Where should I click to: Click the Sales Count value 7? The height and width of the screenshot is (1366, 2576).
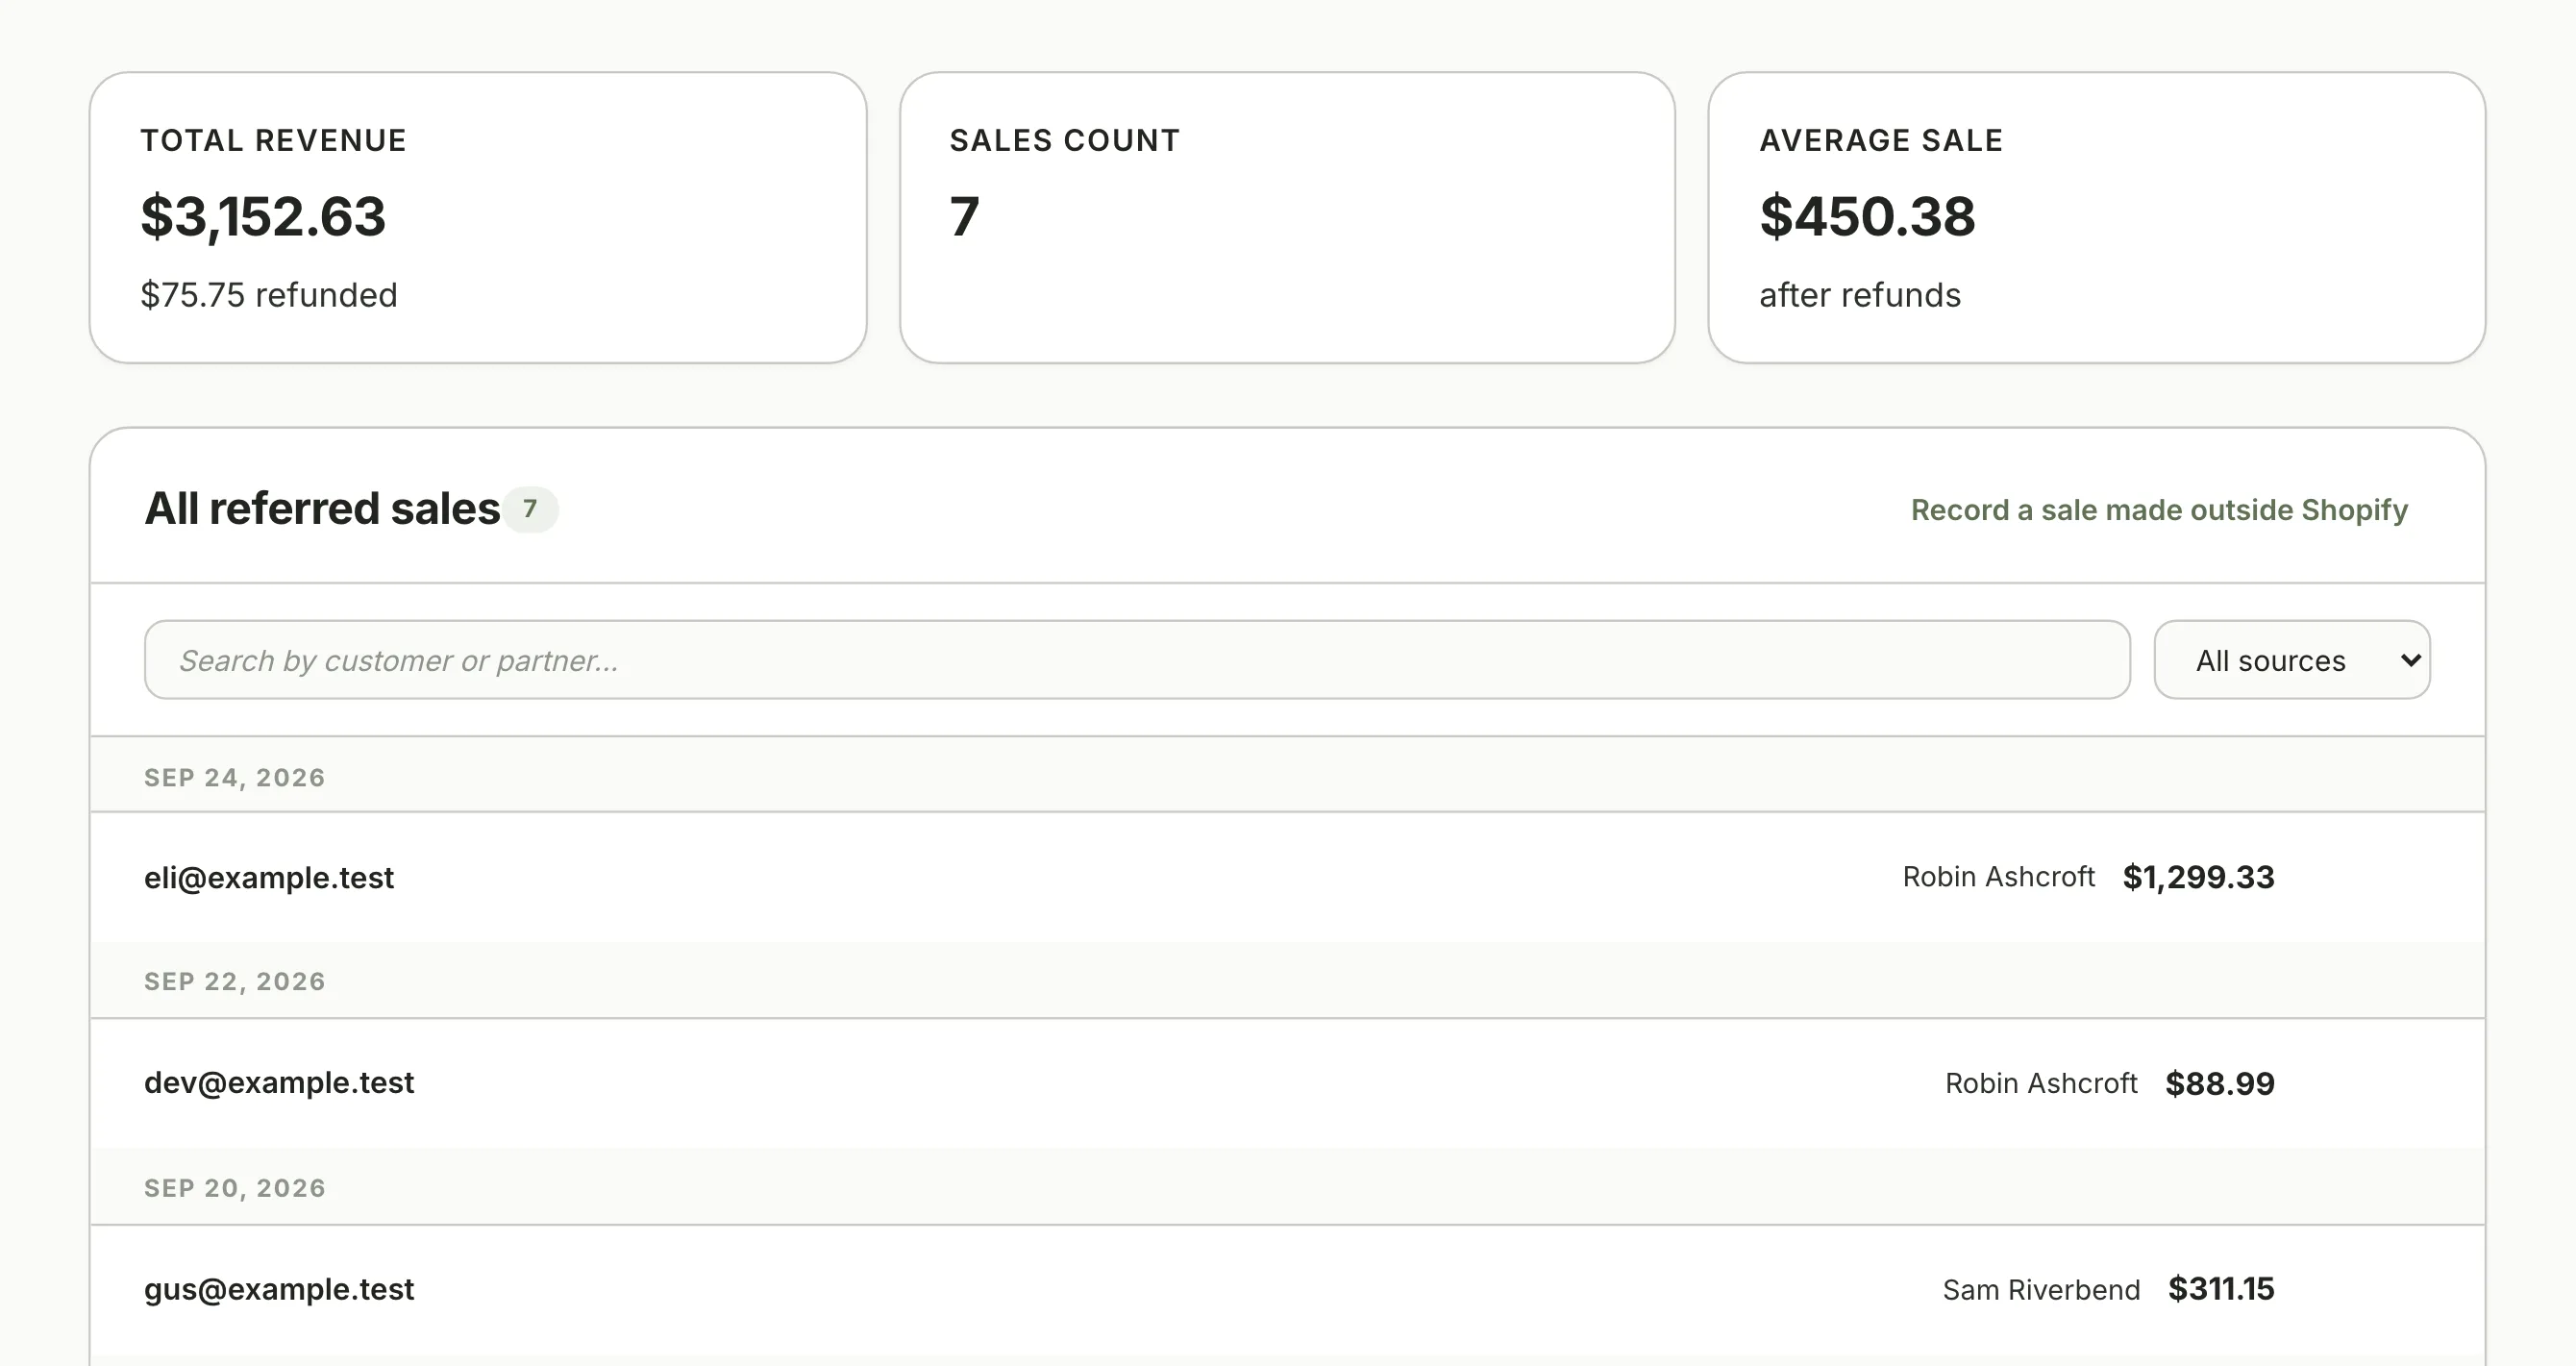click(964, 216)
